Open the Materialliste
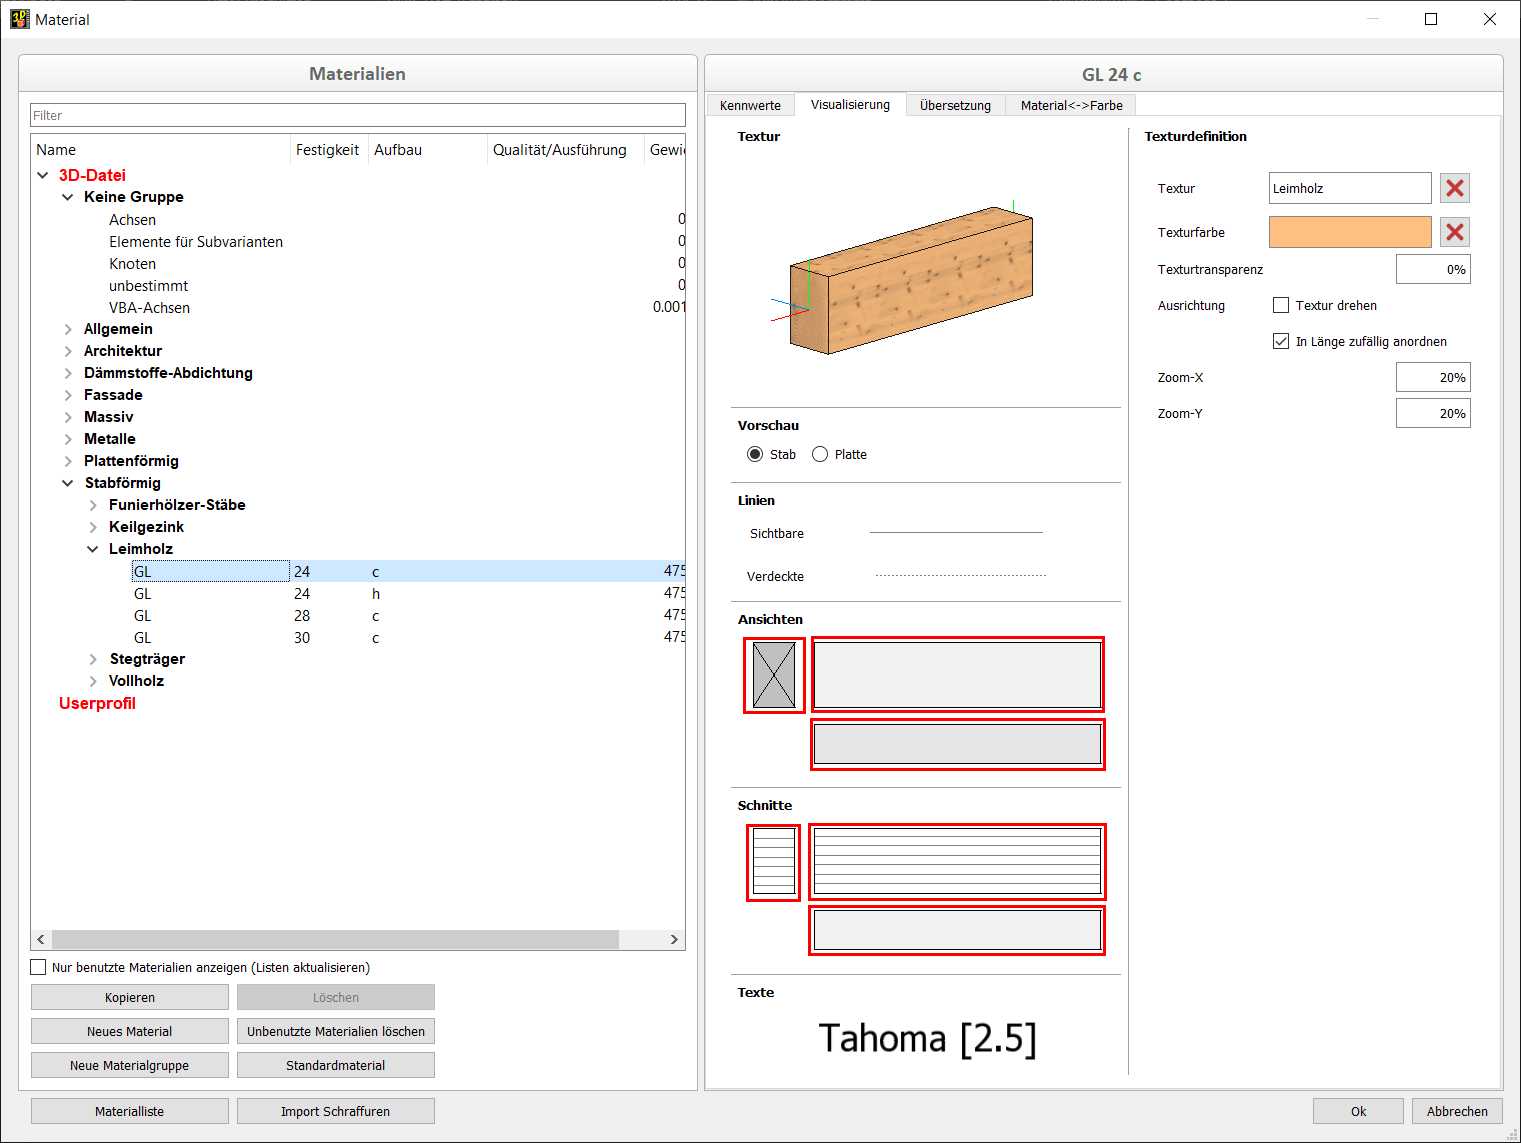This screenshot has height=1143, width=1521. tap(130, 1111)
